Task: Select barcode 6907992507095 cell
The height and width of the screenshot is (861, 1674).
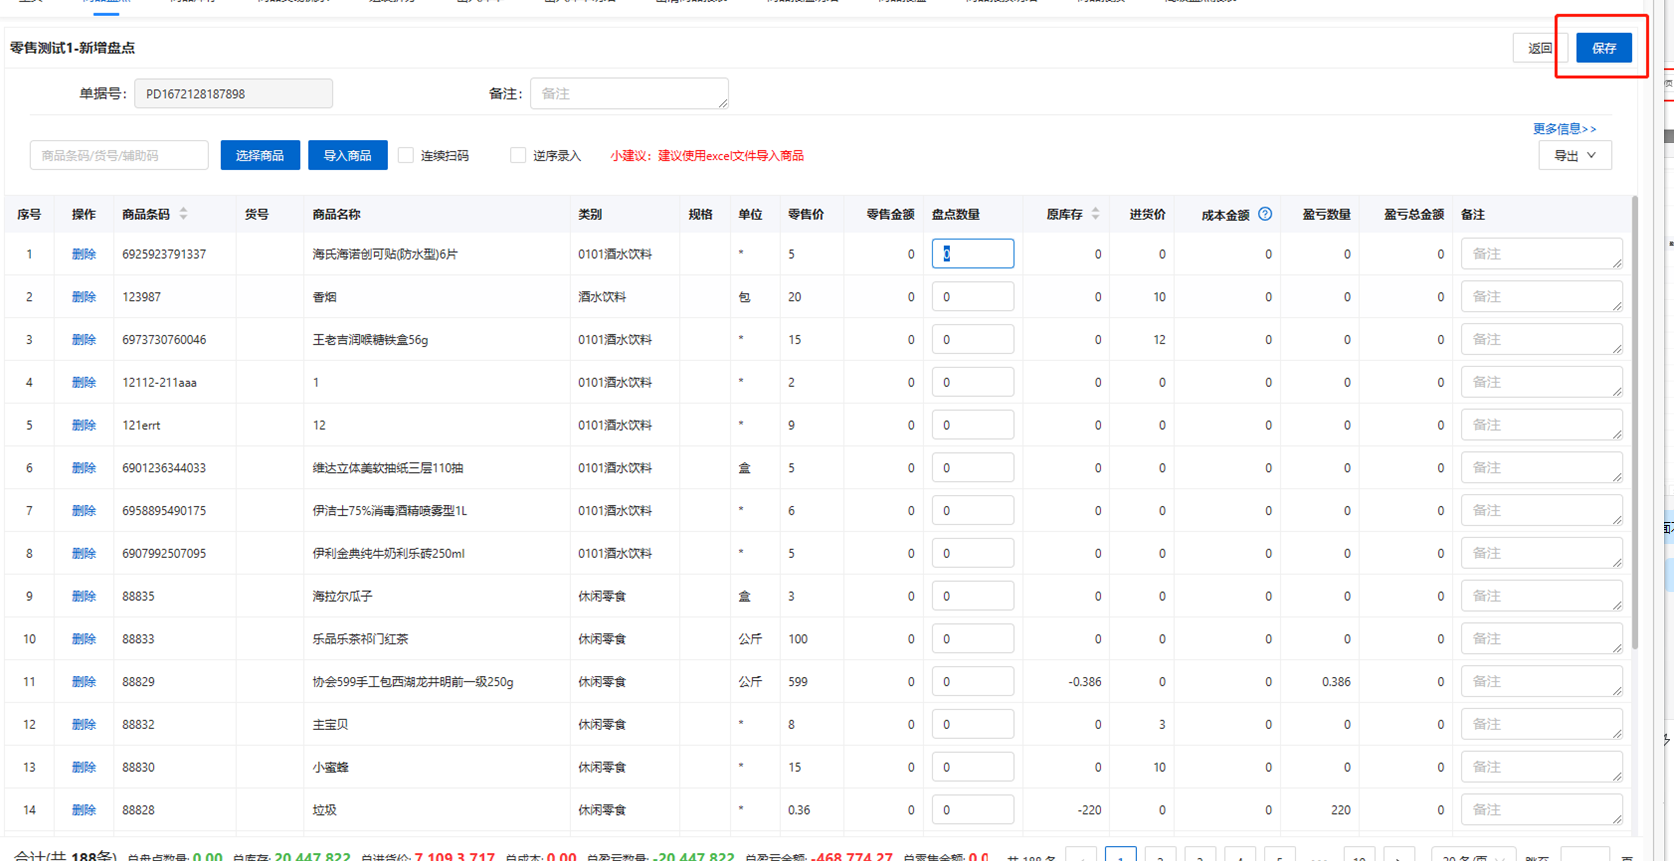Action: coord(164,553)
